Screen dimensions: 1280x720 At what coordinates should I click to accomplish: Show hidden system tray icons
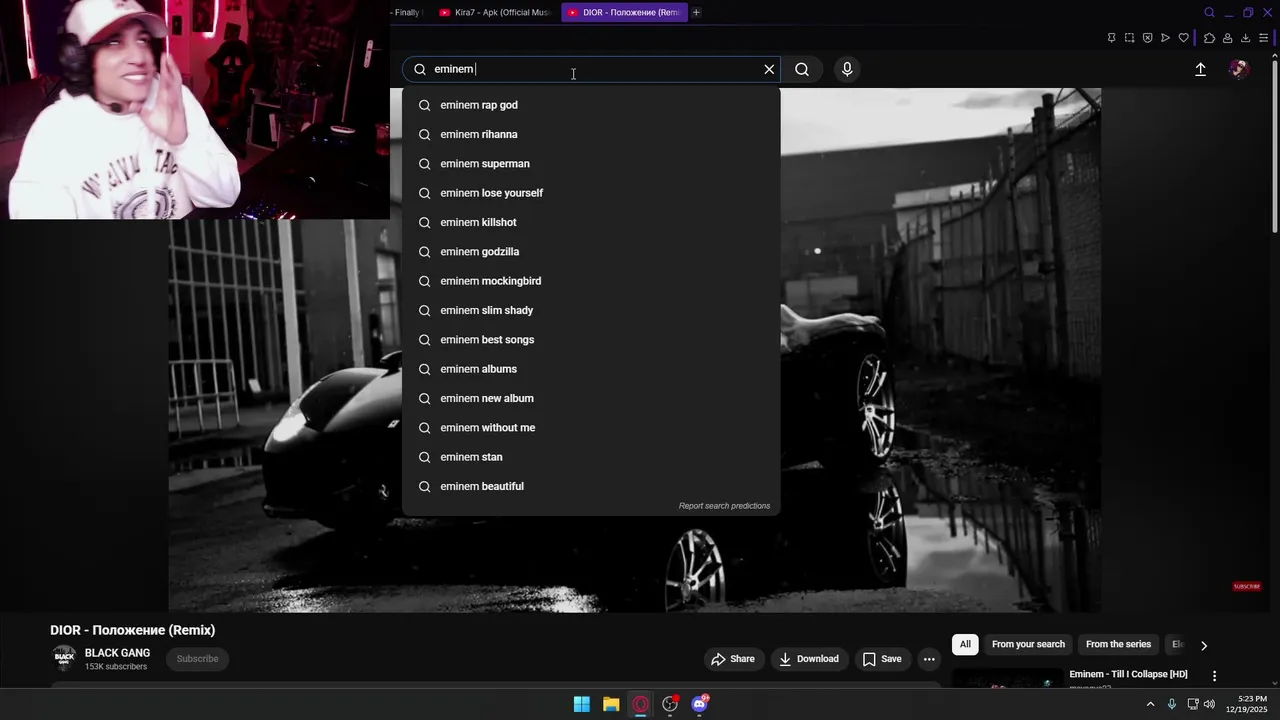pyautogui.click(x=1150, y=704)
